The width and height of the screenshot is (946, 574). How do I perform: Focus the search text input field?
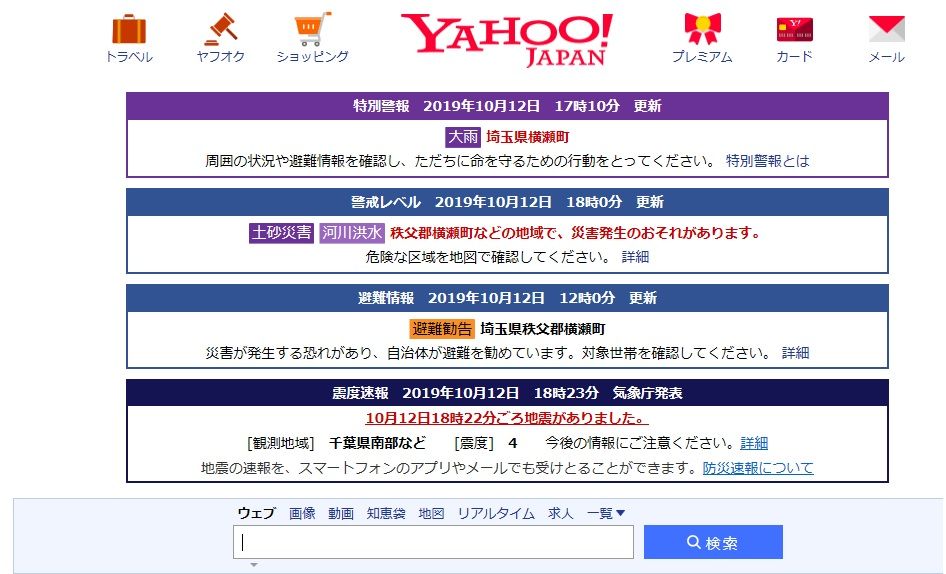[x=433, y=542]
